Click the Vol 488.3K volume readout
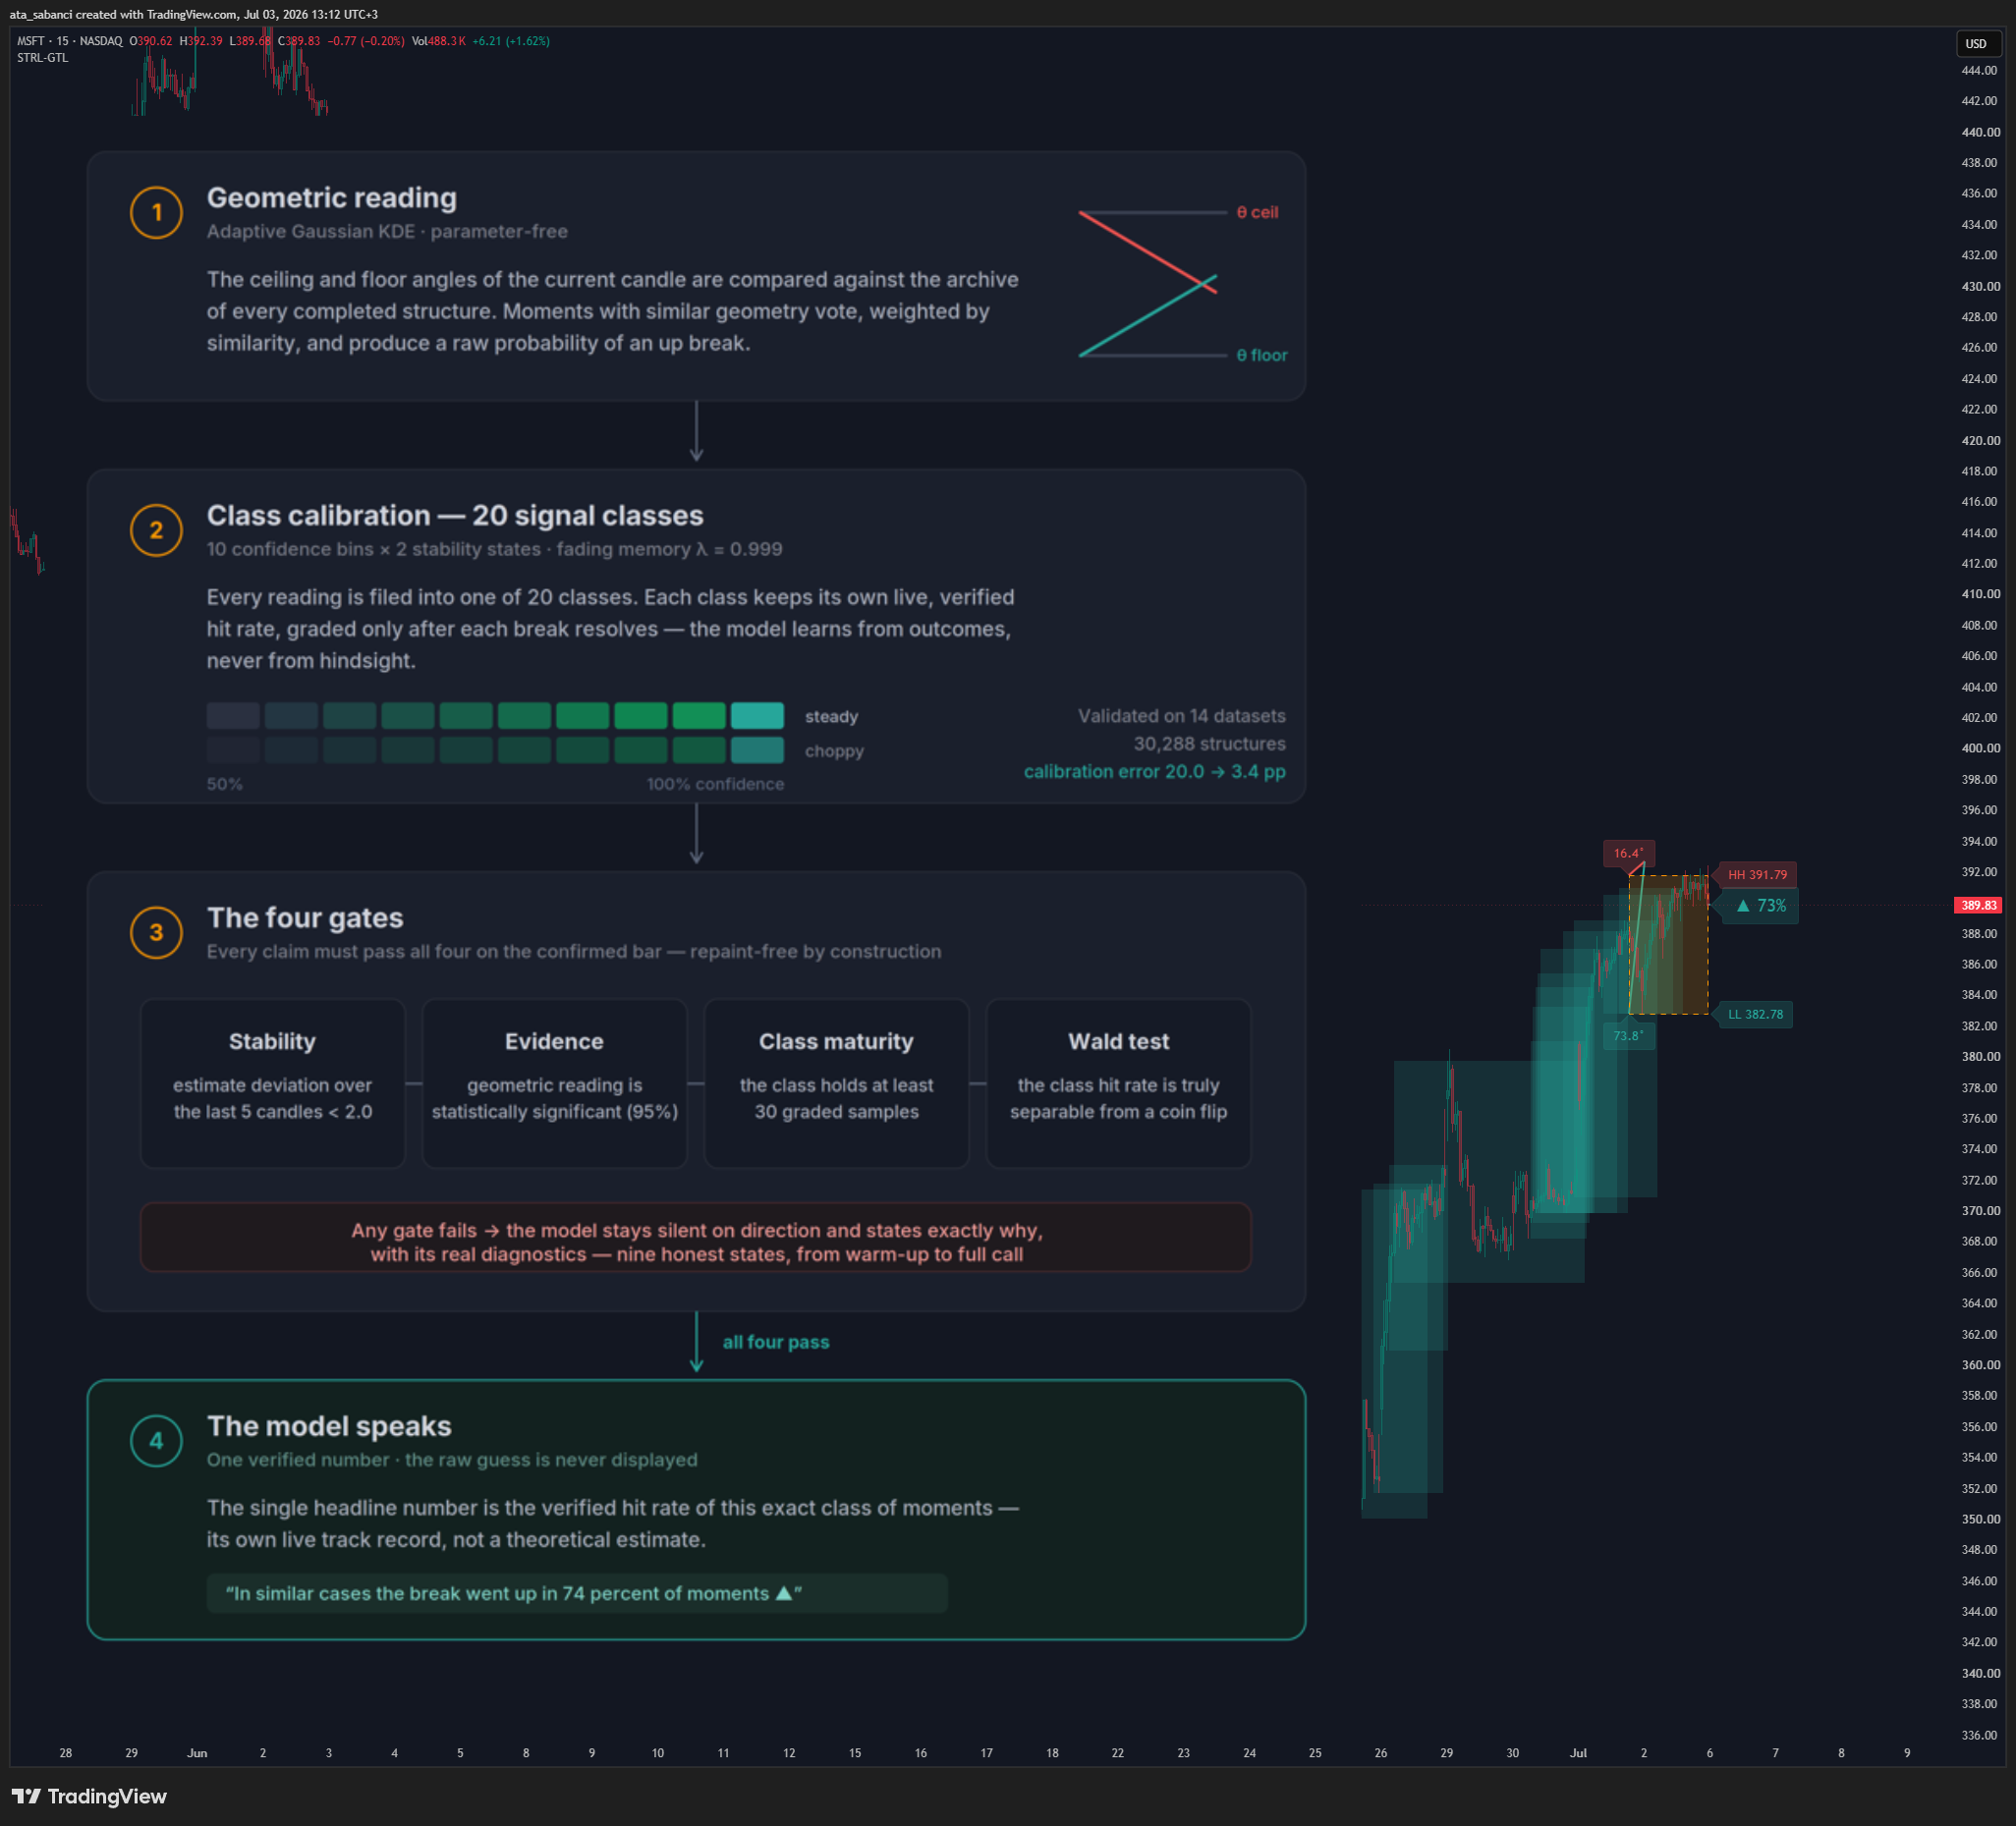The height and width of the screenshot is (1826, 2016). pyautogui.click(x=439, y=41)
